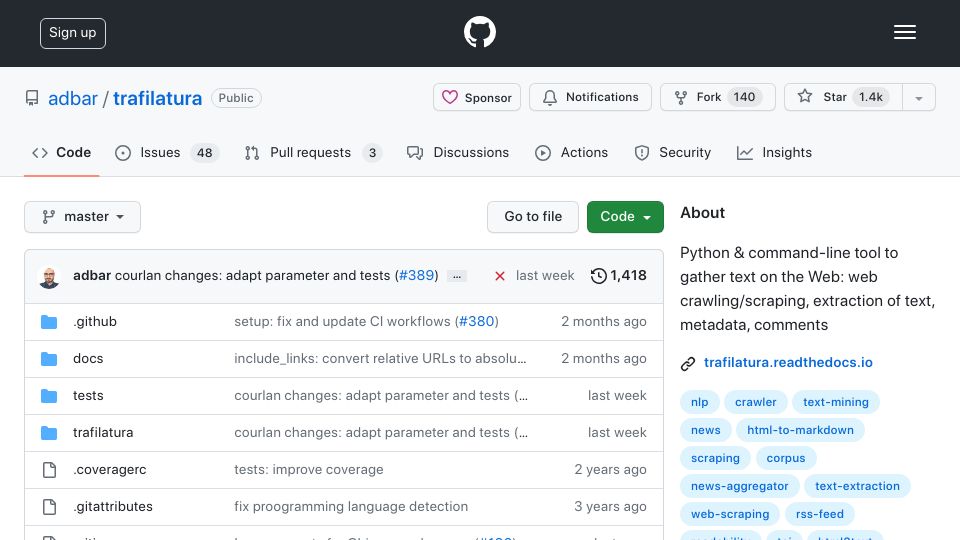The image size is (960, 540).
Task: Open the Security tab
Action: (672, 152)
